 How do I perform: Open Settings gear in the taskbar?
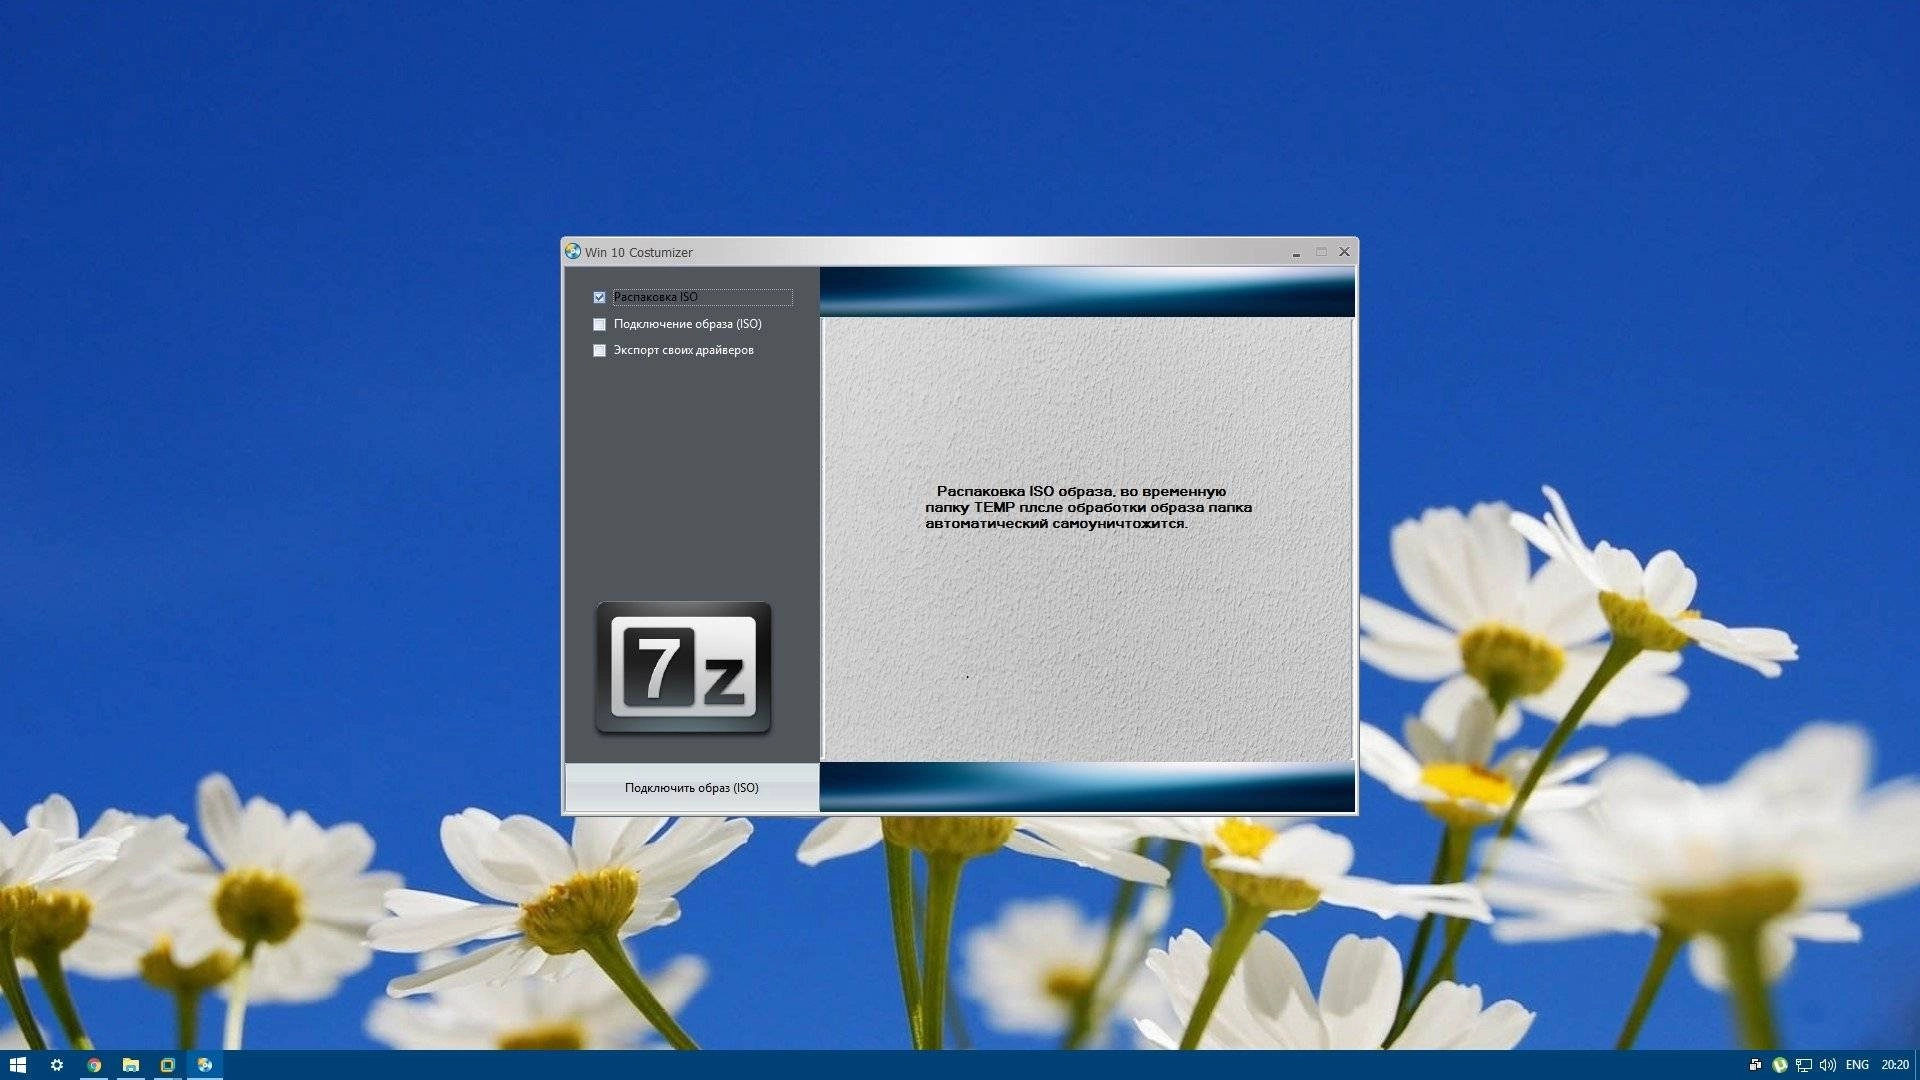[x=57, y=1065]
